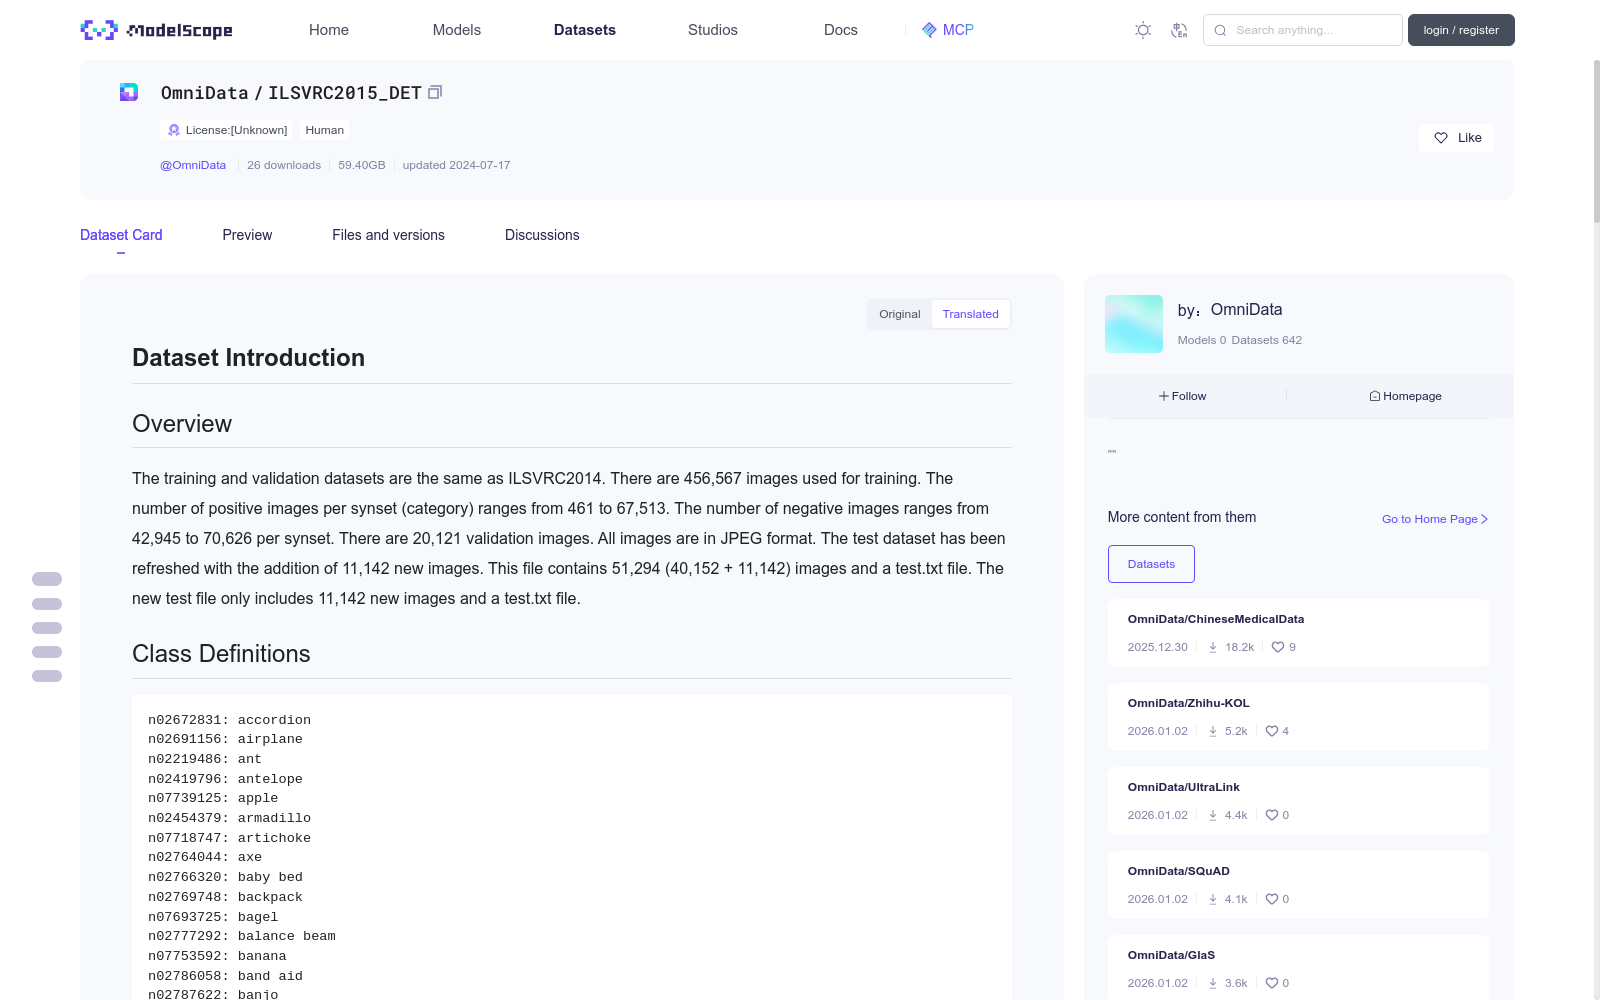Click the download icon on UltraLink card
The image size is (1600, 1000).
point(1213,815)
